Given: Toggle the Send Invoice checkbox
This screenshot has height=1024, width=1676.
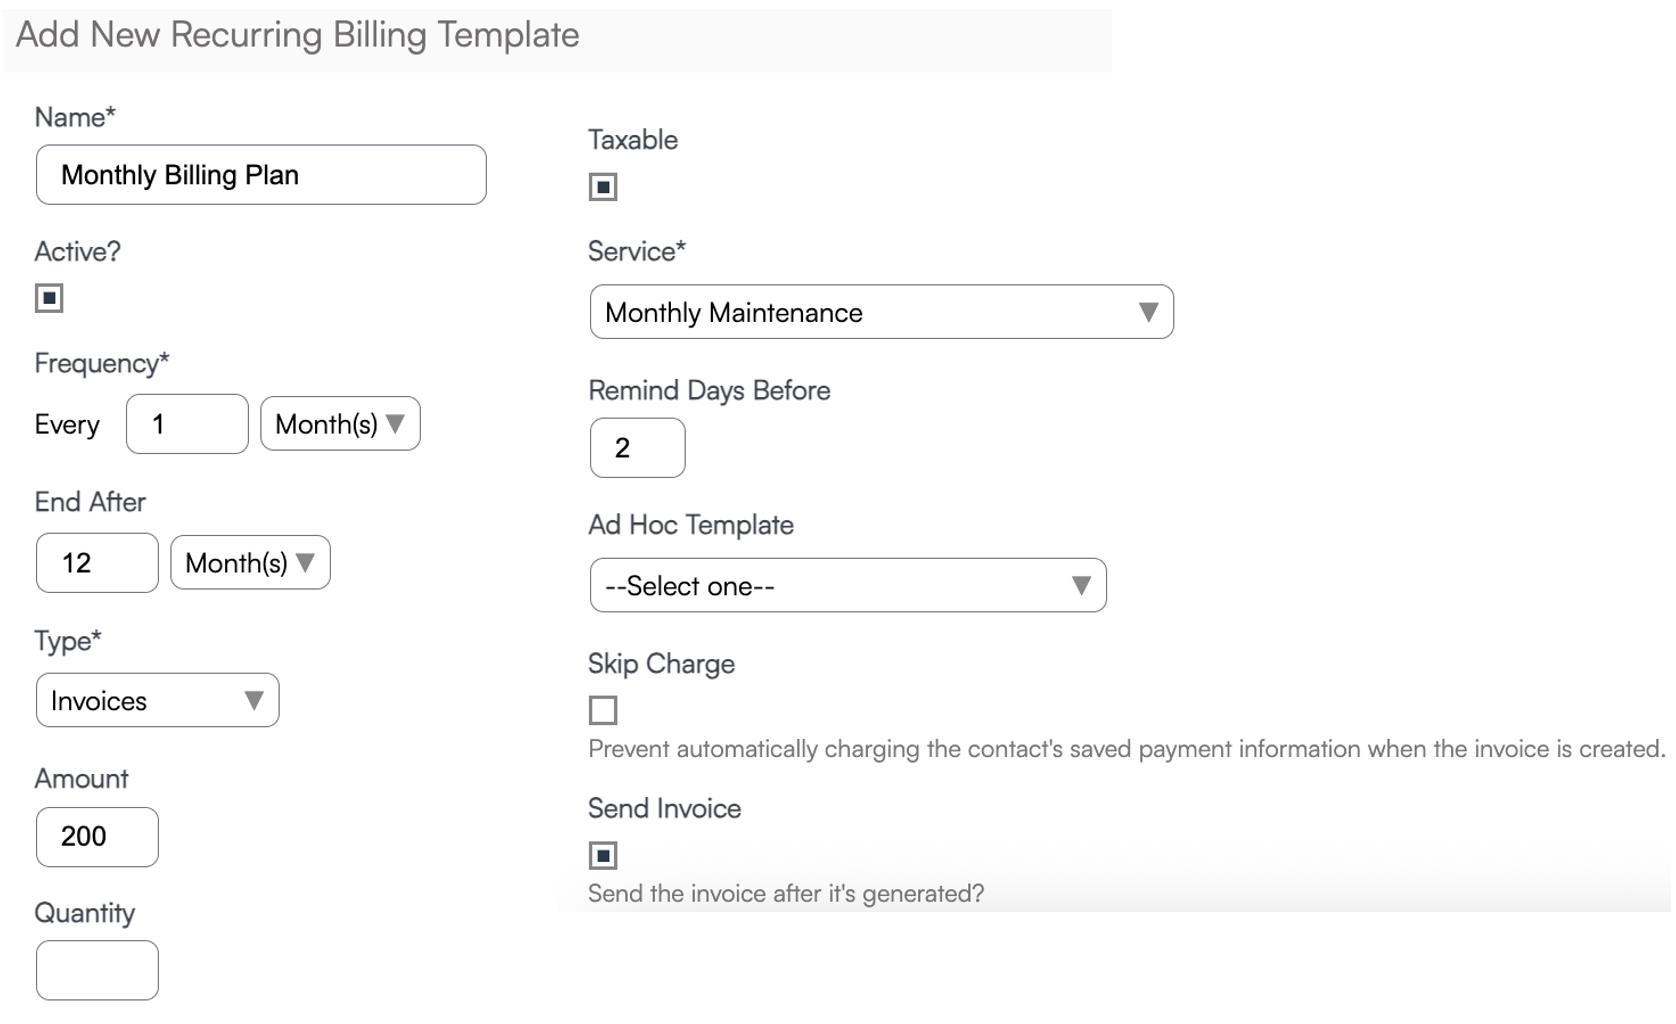Looking at the screenshot, I should [603, 855].
